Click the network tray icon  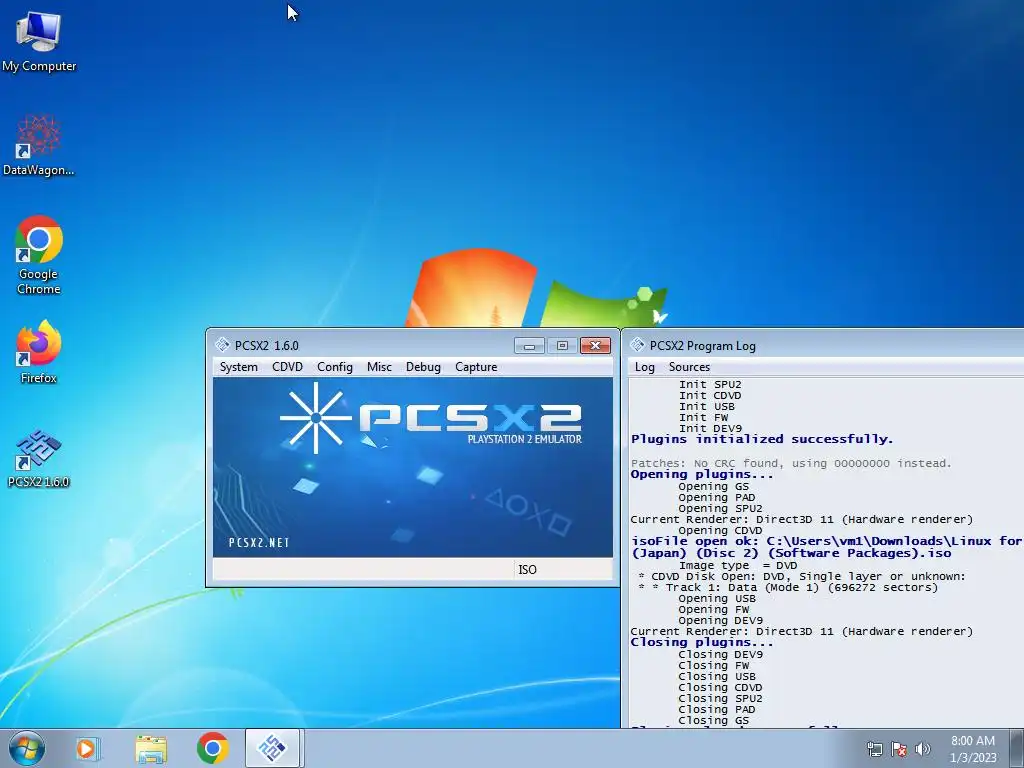point(874,749)
